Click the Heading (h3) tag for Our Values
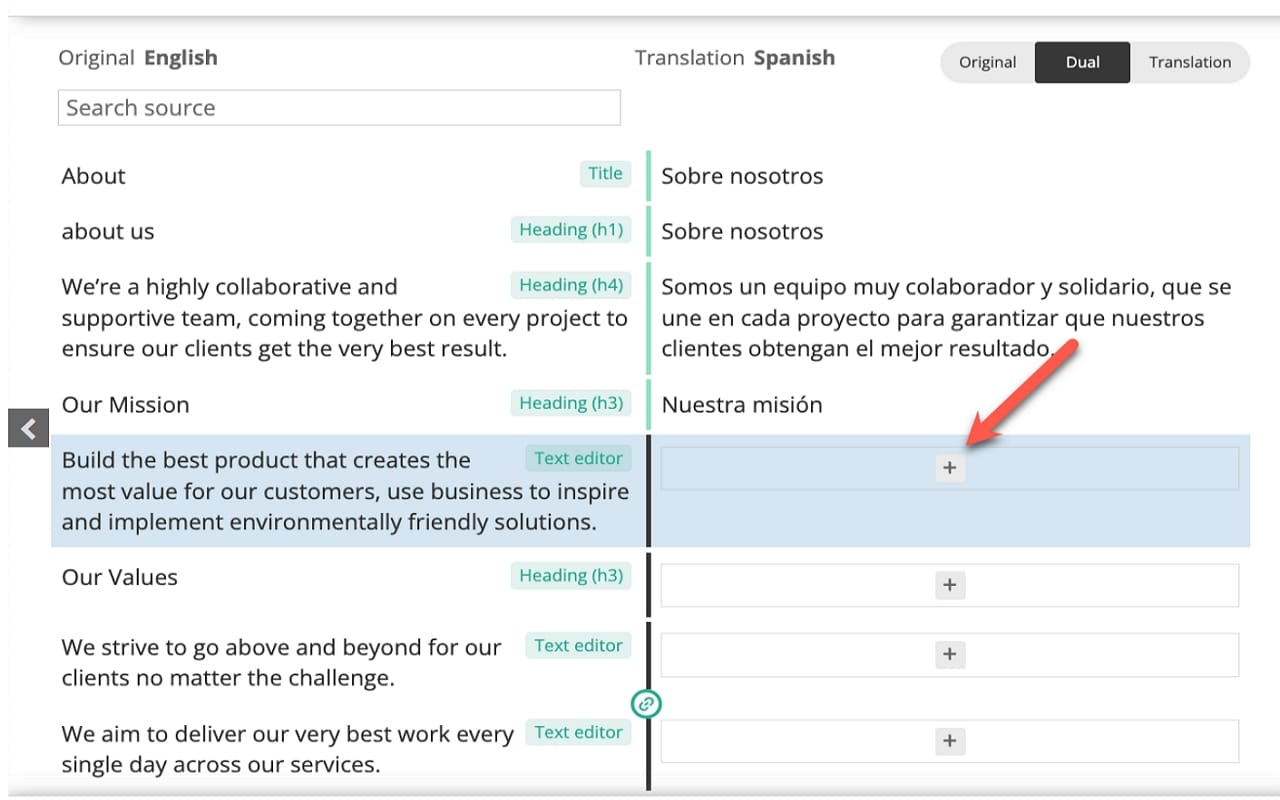Image resolution: width=1280 pixels, height=800 pixels. [571, 575]
